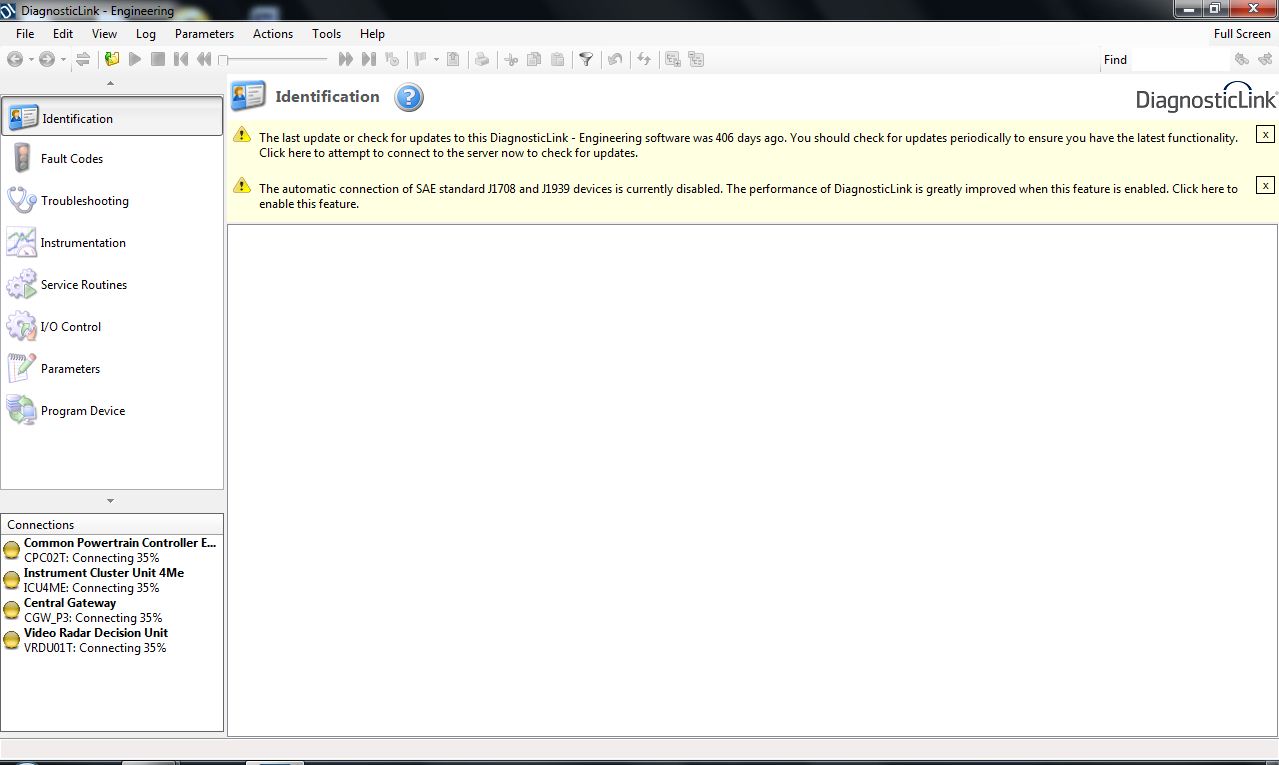Open the Service Routines panel
Screen dimensions: 1279x765
coord(112,285)
